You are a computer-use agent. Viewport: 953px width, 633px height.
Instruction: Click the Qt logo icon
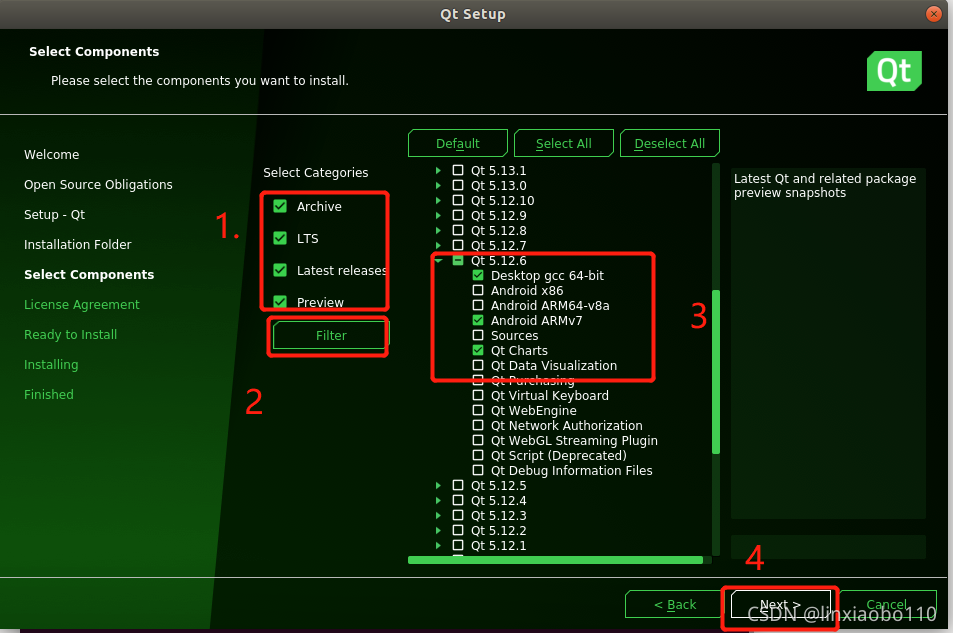point(894,71)
